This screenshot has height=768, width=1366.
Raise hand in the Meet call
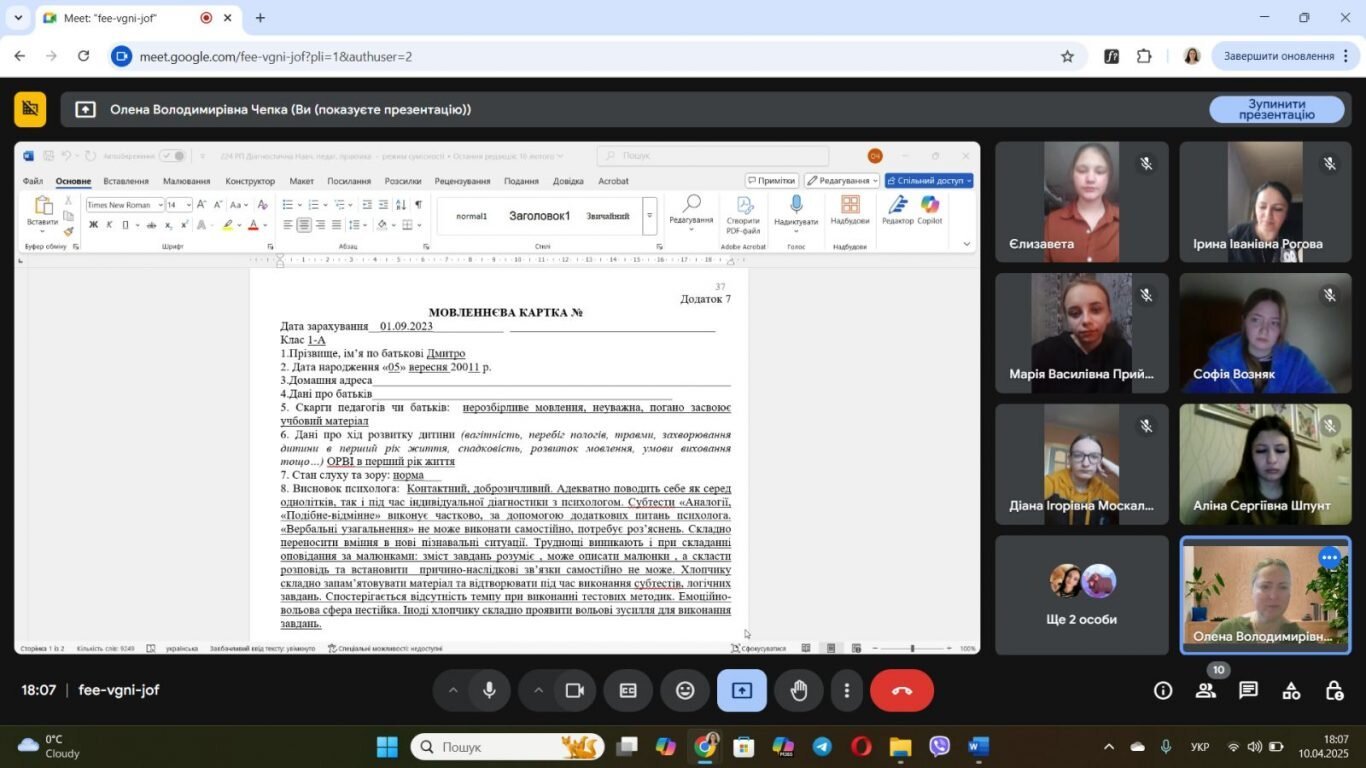[799, 690]
